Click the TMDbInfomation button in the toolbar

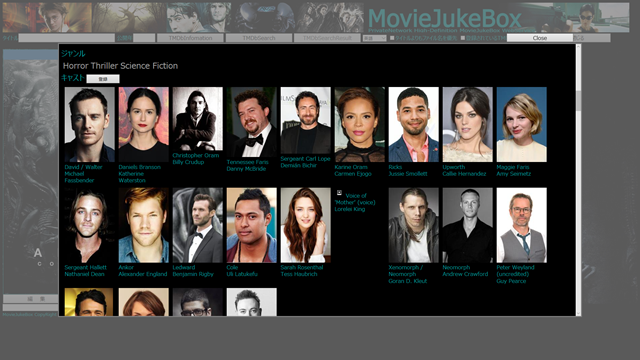190,38
